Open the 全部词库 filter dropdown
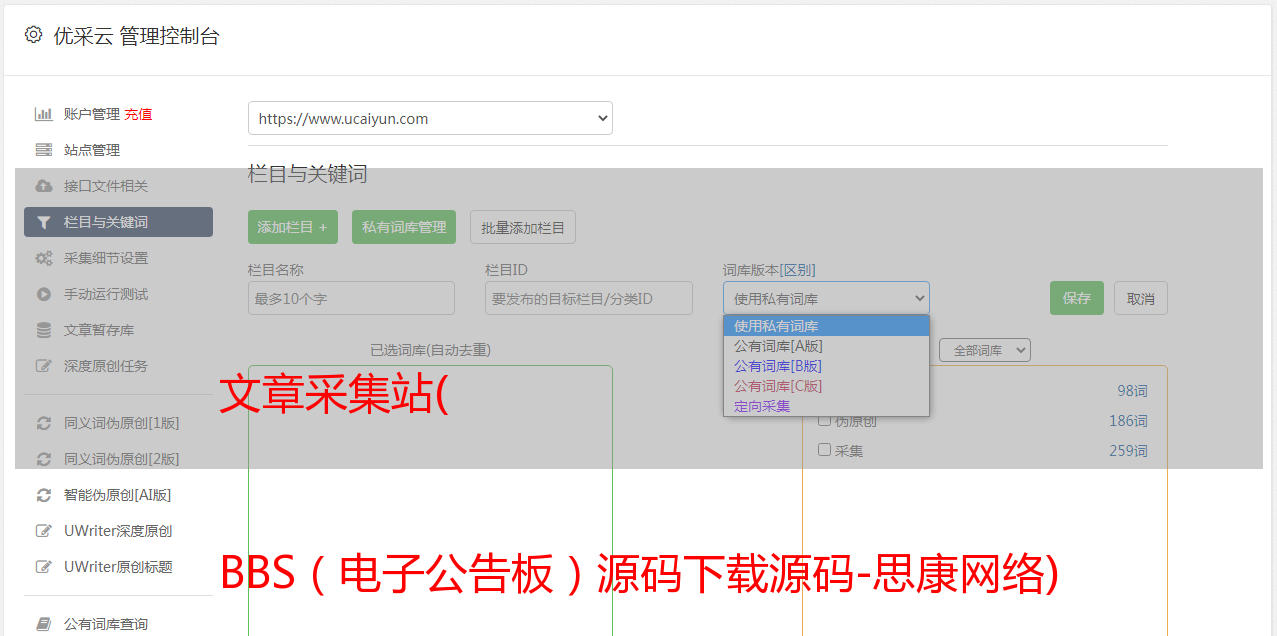This screenshot has width=1277, height=636. tap(985, 351)
